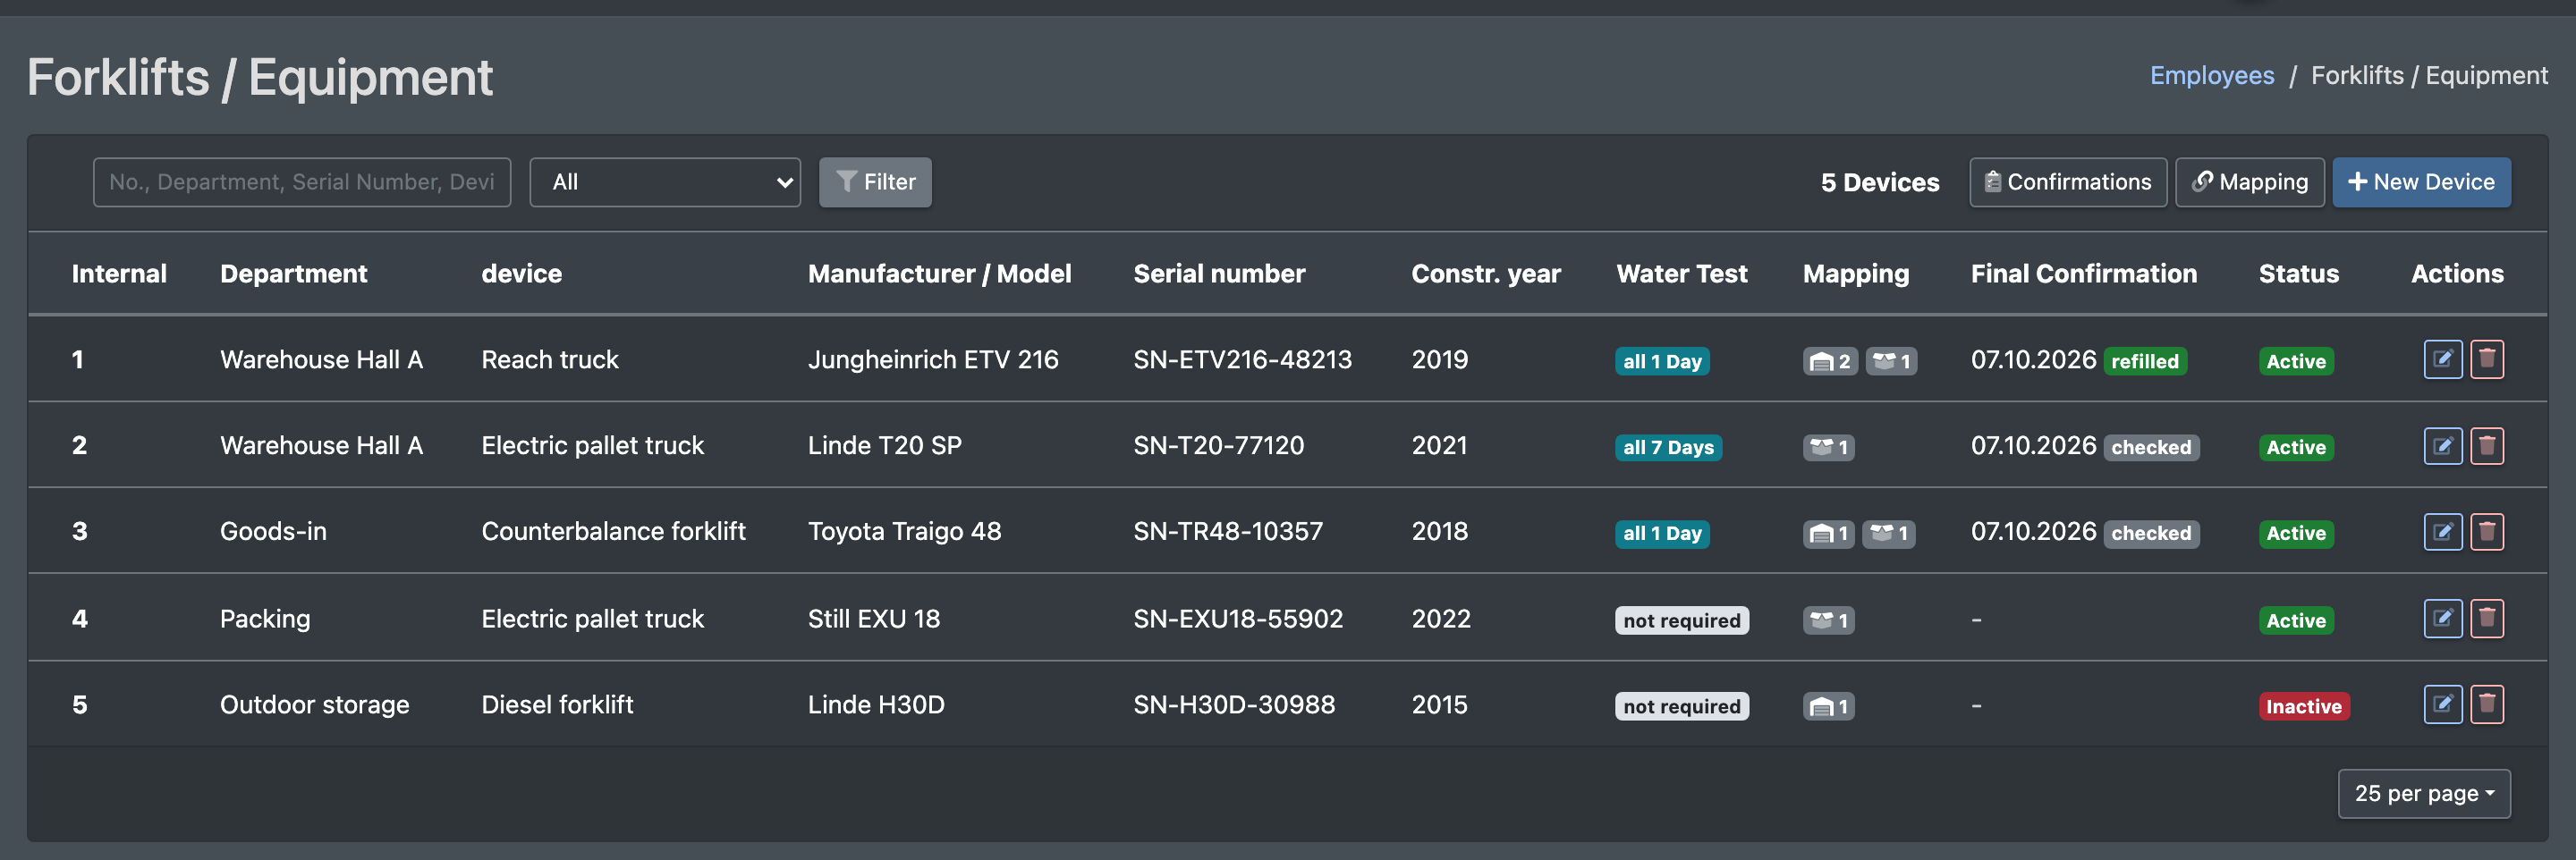2576x860 pixels.
Task: Click the warehouse mapping badge for Toyota Traigo
Action: (1828, 533)
